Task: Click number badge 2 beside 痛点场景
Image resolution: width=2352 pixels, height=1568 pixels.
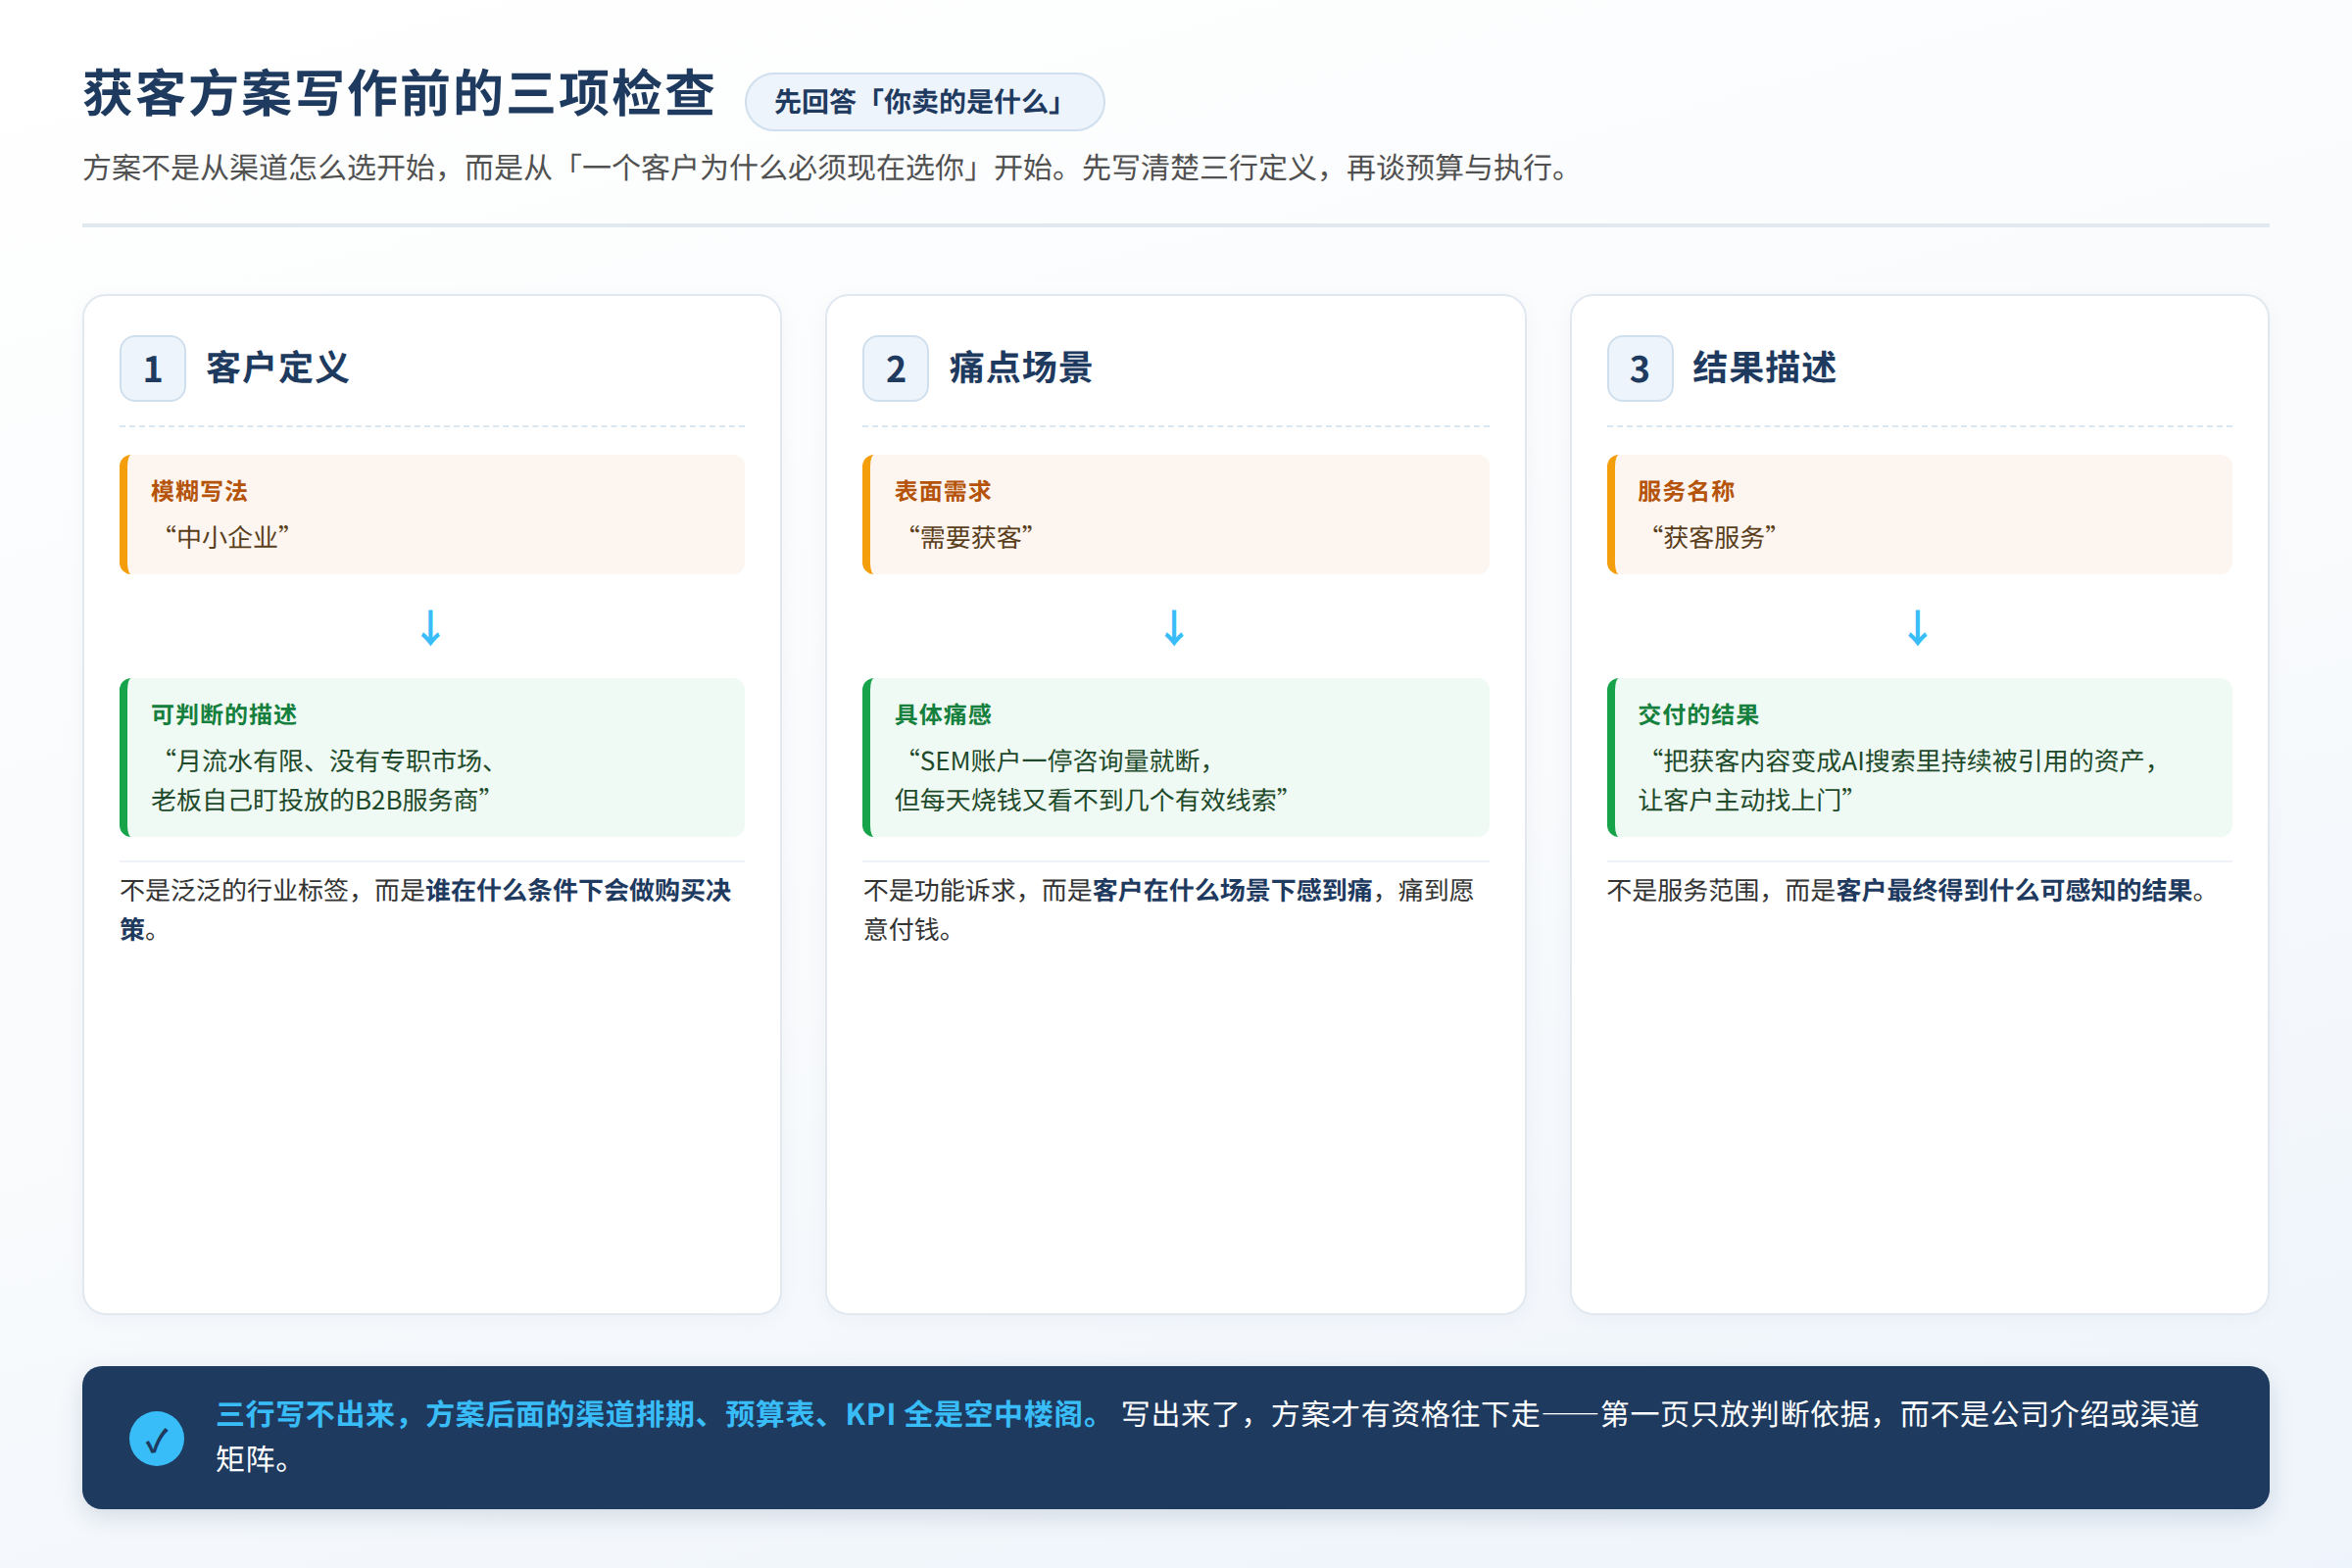Action: [896, 368]
